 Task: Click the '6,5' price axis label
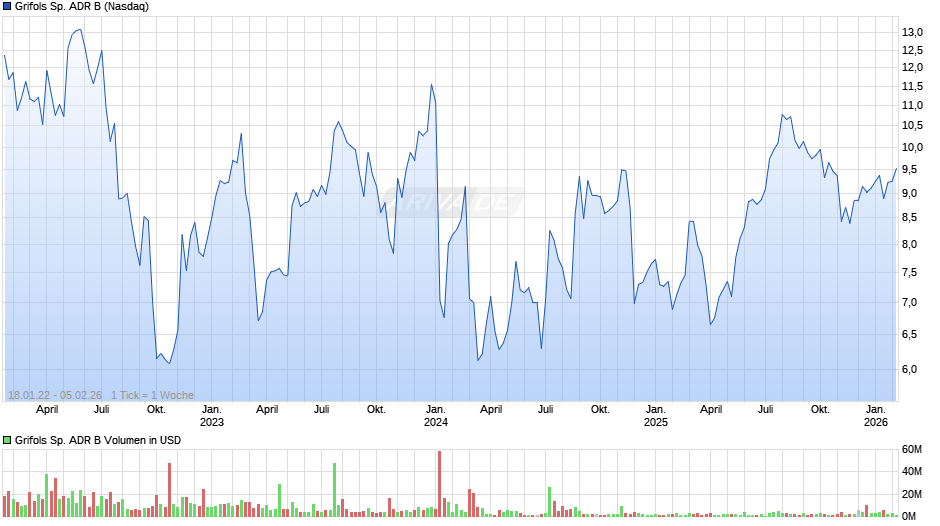click(x=909, y=335)
